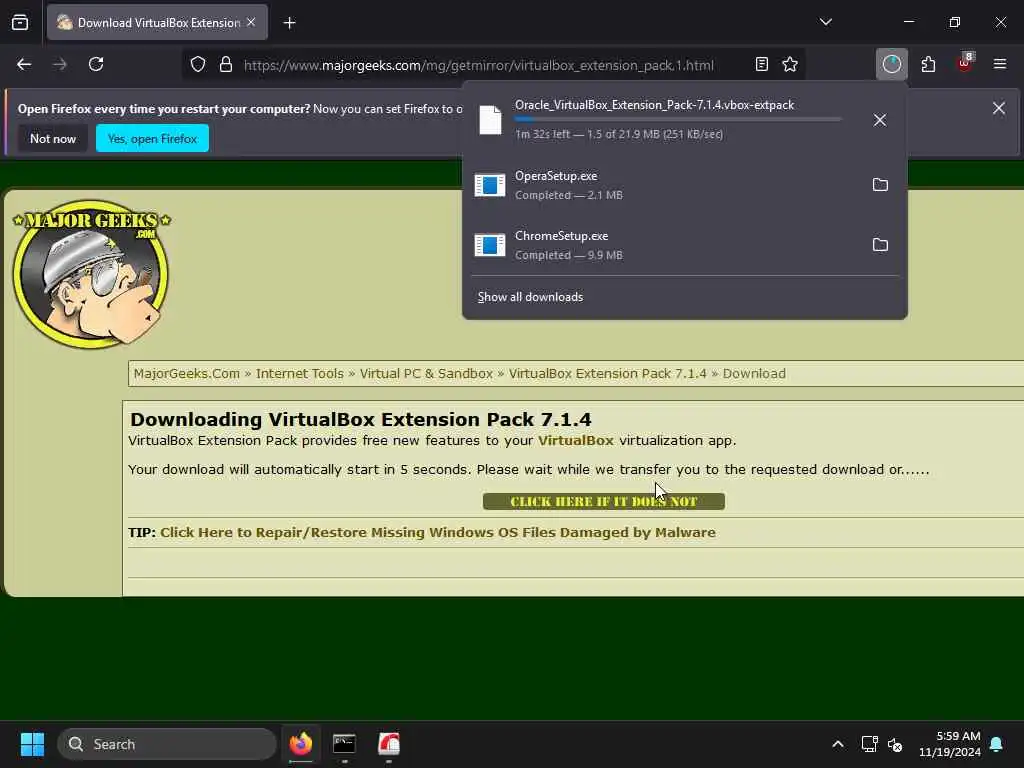Select Oracle_VirtualBox_Extension_Pack download entry name
The image size is (1024, 768).
pos(654,105)
